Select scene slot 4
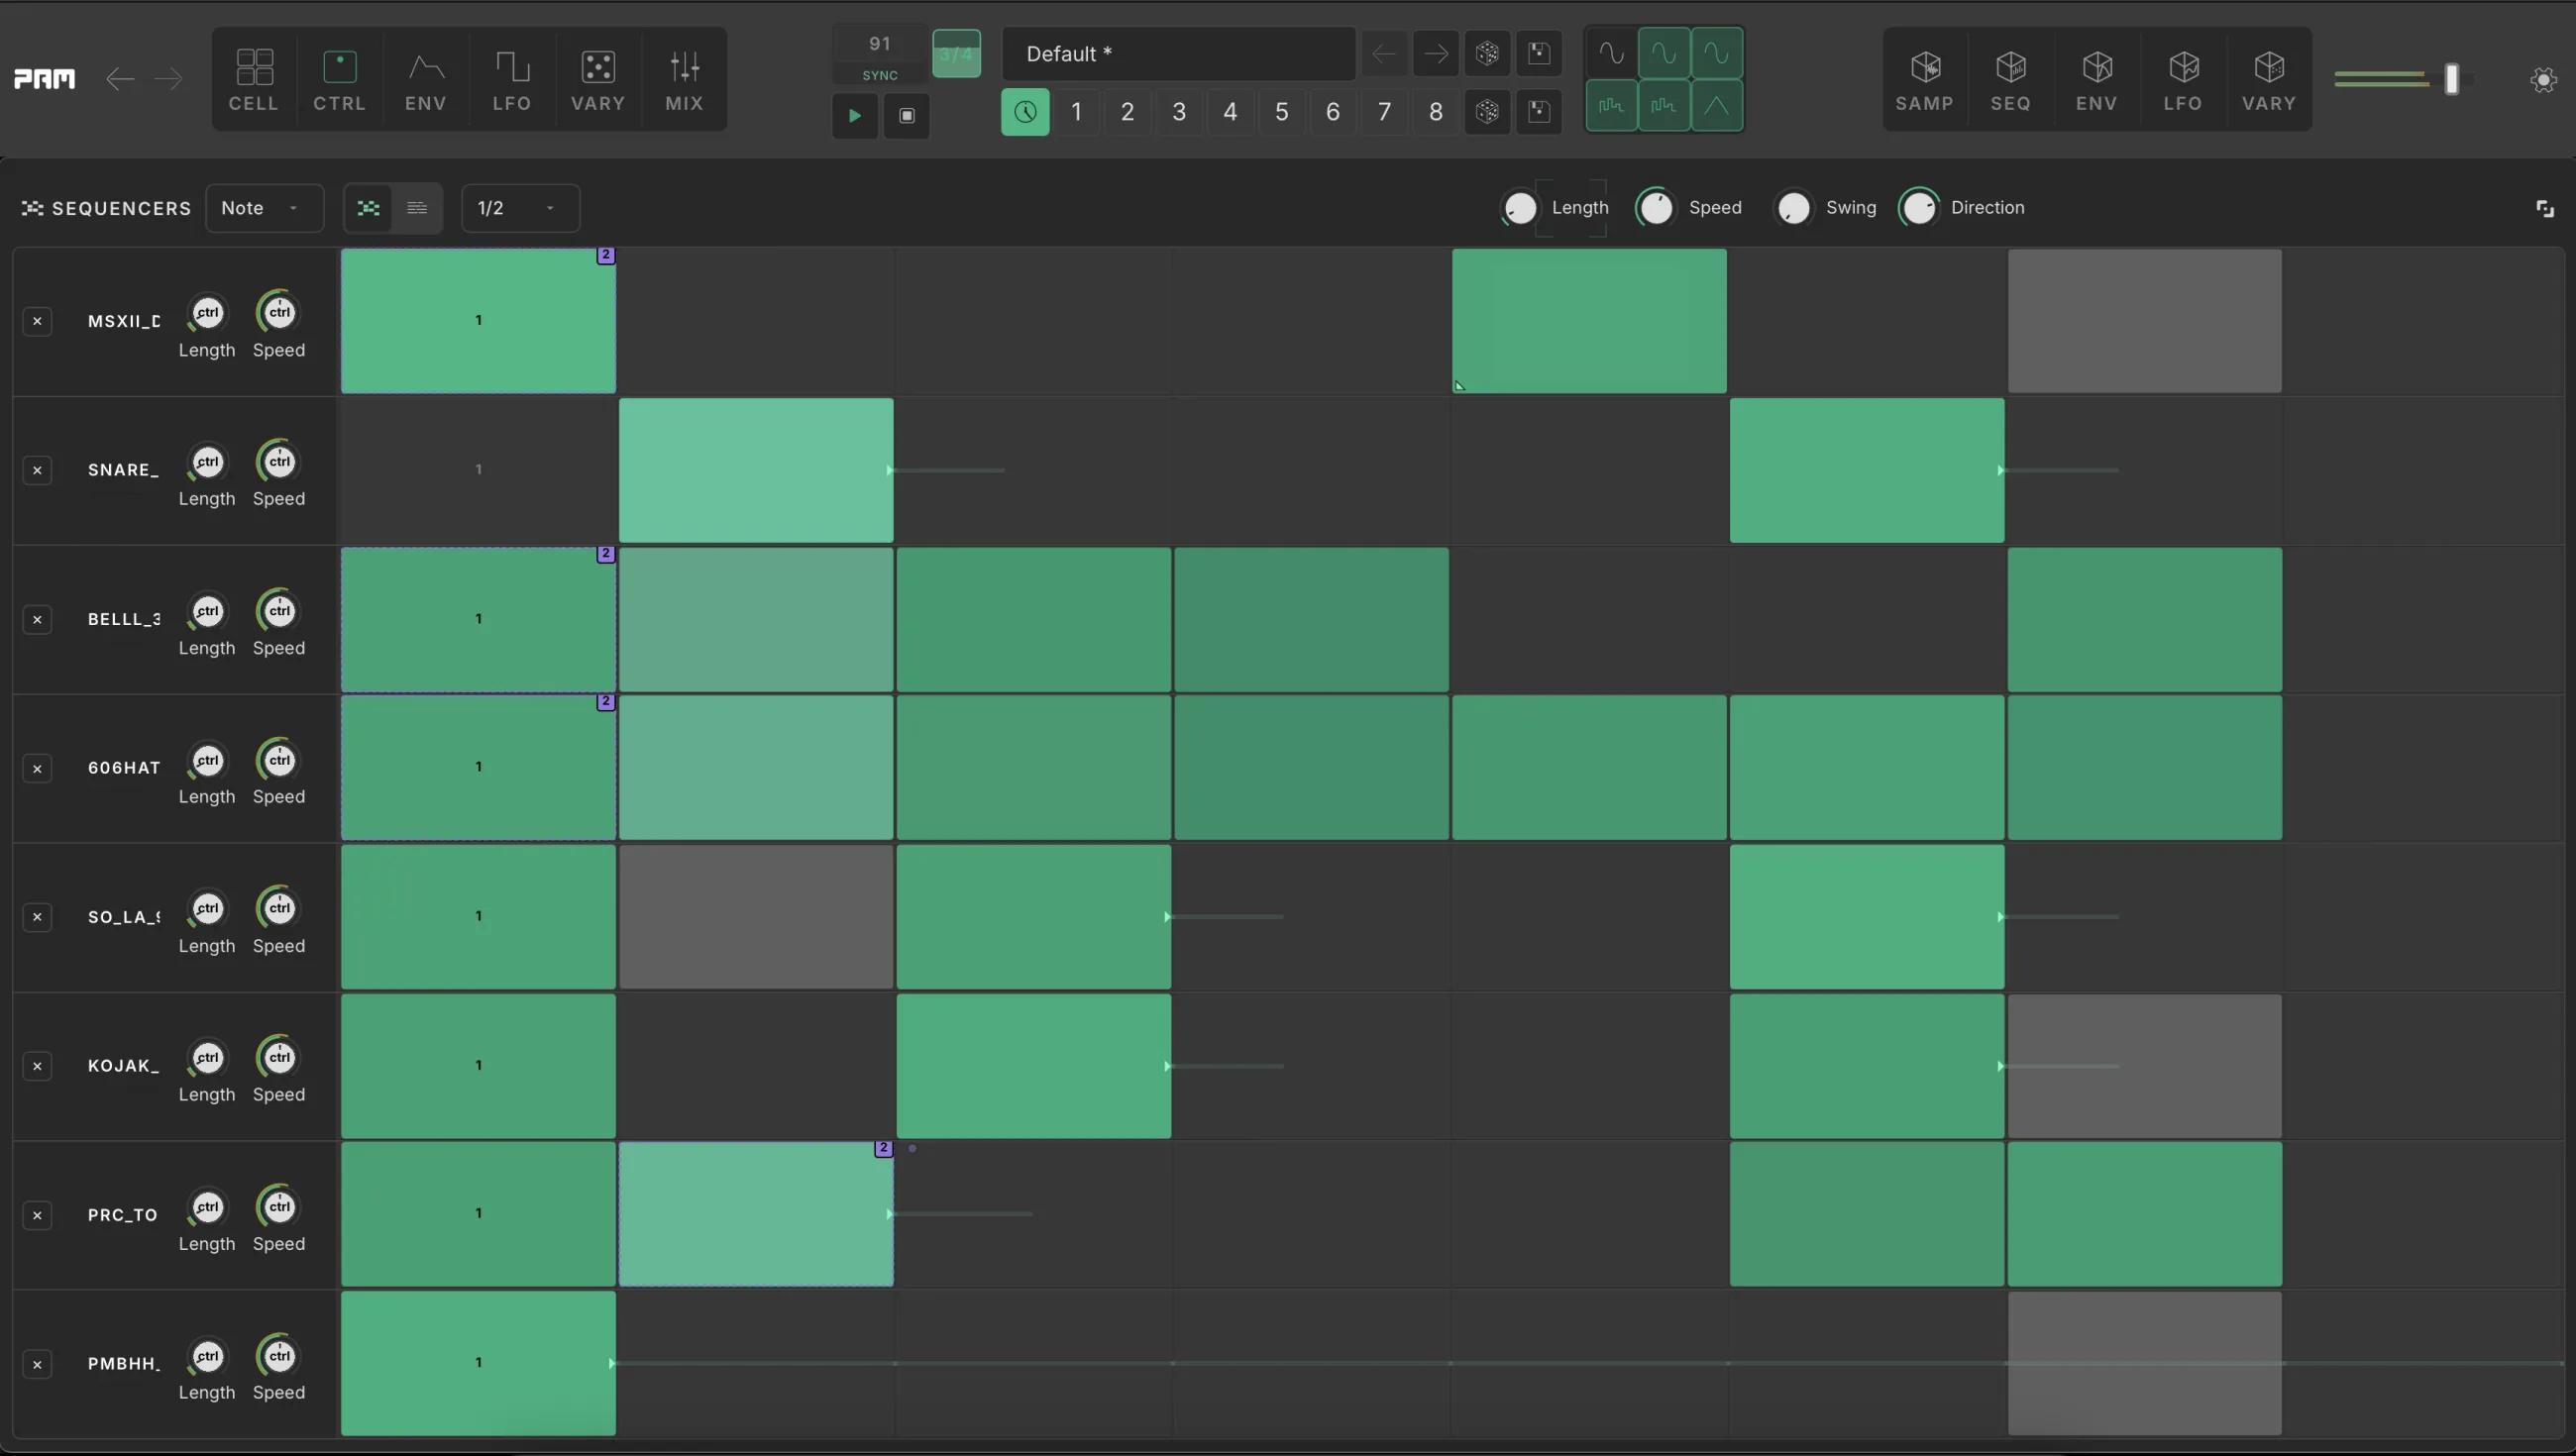2576x1456 pixels. (1230, 112)
